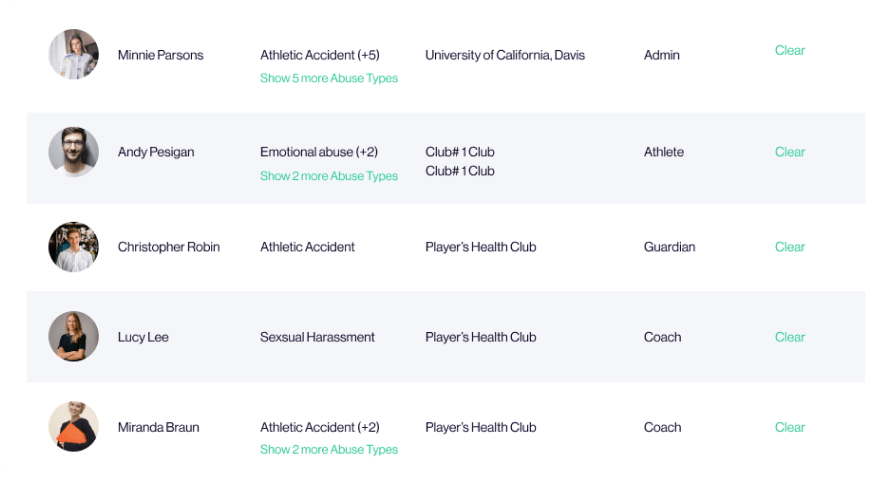Click Emotional abuse (+2) label

coord(319,152)
